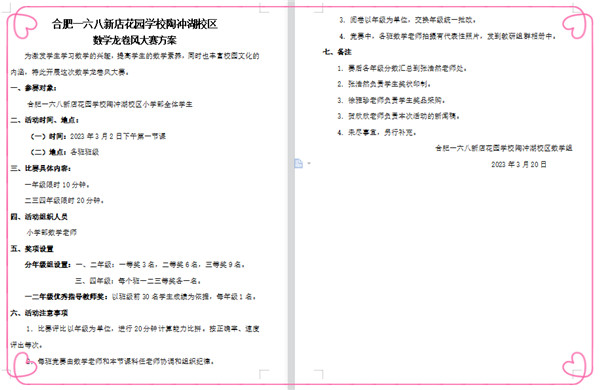Click the line 未尽事宜，另行补充

[377, 132]
